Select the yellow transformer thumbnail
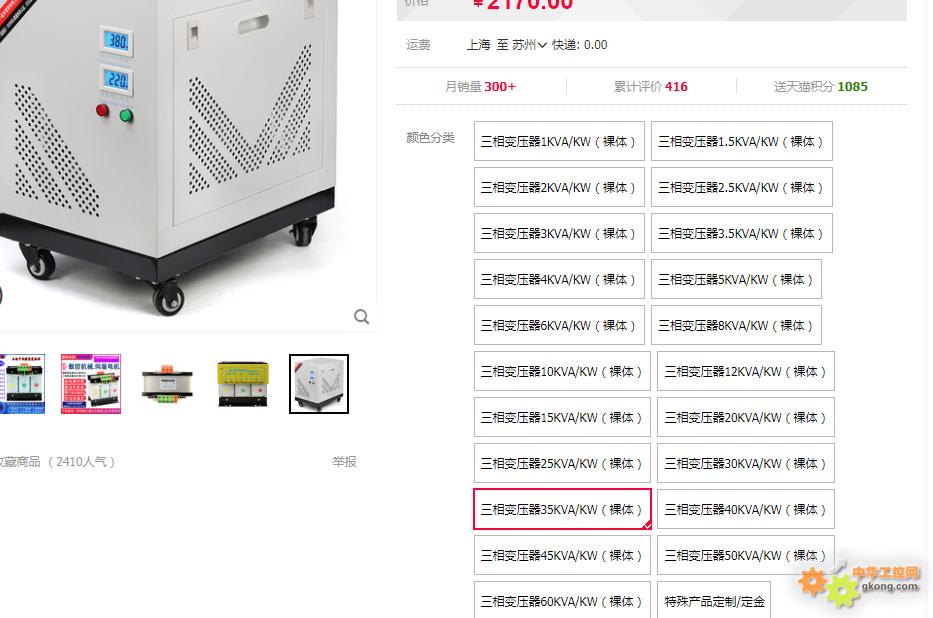Screen dimensions: 933x618 (x=243, y=384)
